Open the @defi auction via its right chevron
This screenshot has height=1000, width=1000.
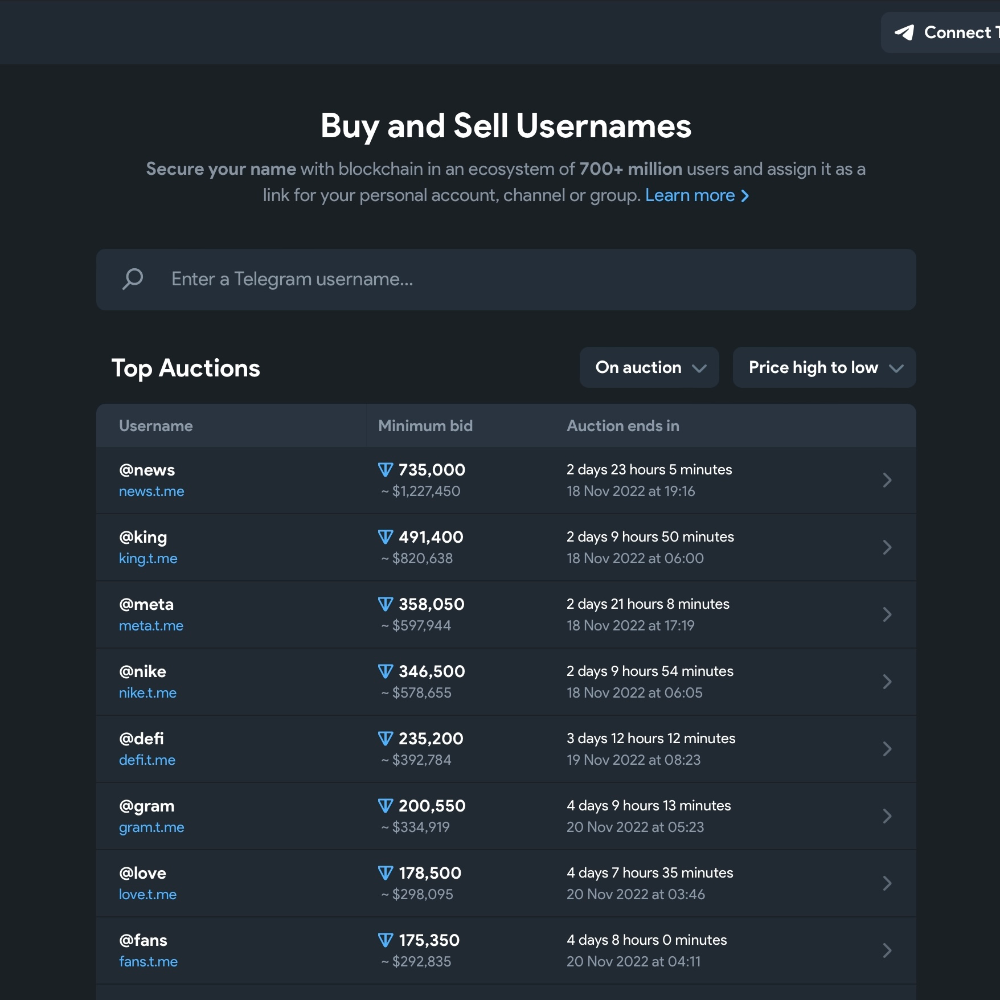886,749
